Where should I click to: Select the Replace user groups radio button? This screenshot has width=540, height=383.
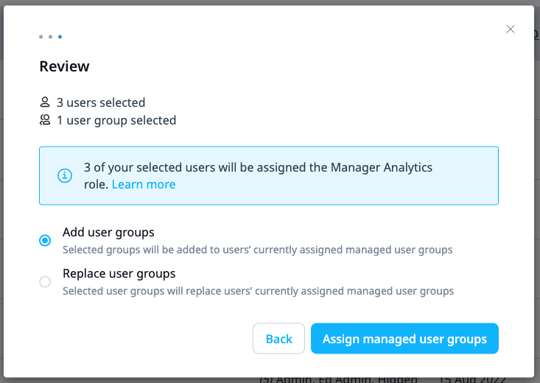(45, 282)
